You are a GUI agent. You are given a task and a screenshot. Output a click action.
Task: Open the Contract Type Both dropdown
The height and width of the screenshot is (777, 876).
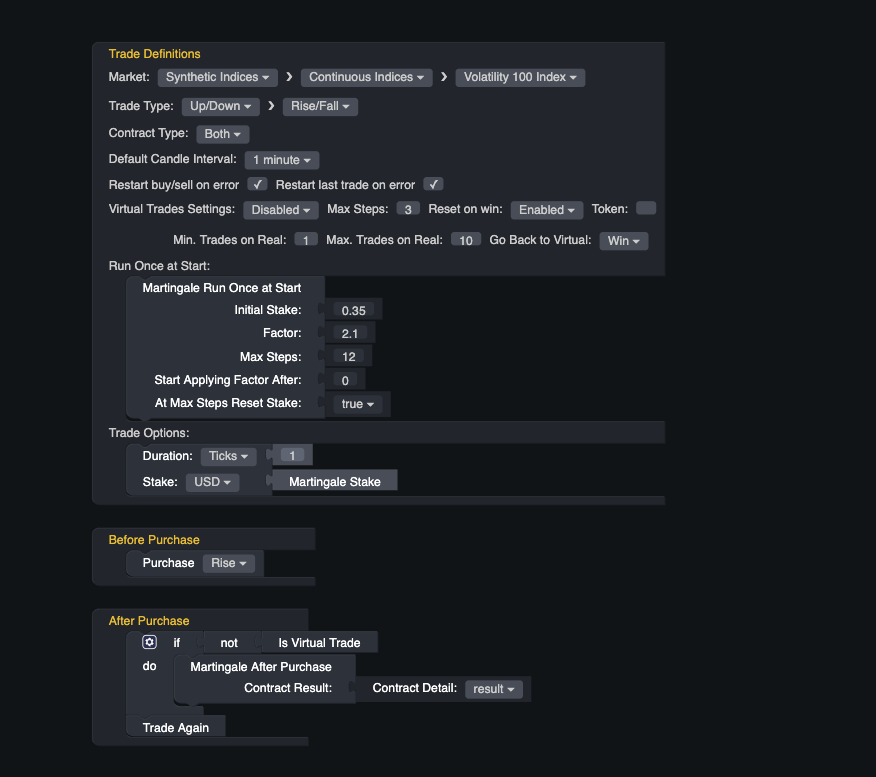click(x=222, y=133)
